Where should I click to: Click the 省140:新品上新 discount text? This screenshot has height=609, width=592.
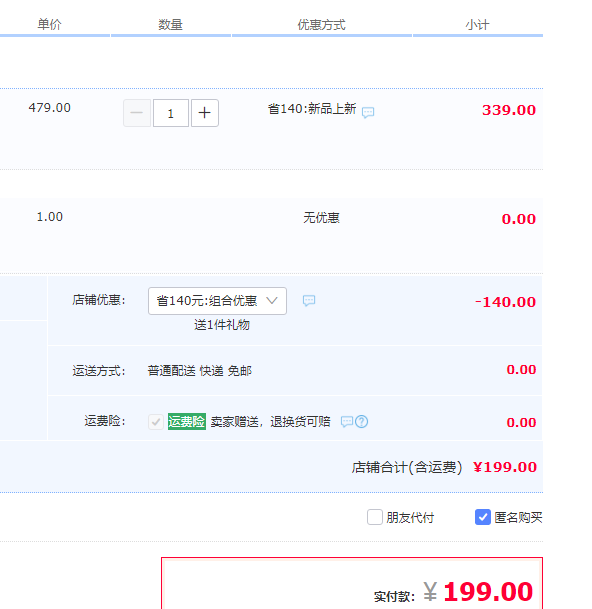pos(312,109)
